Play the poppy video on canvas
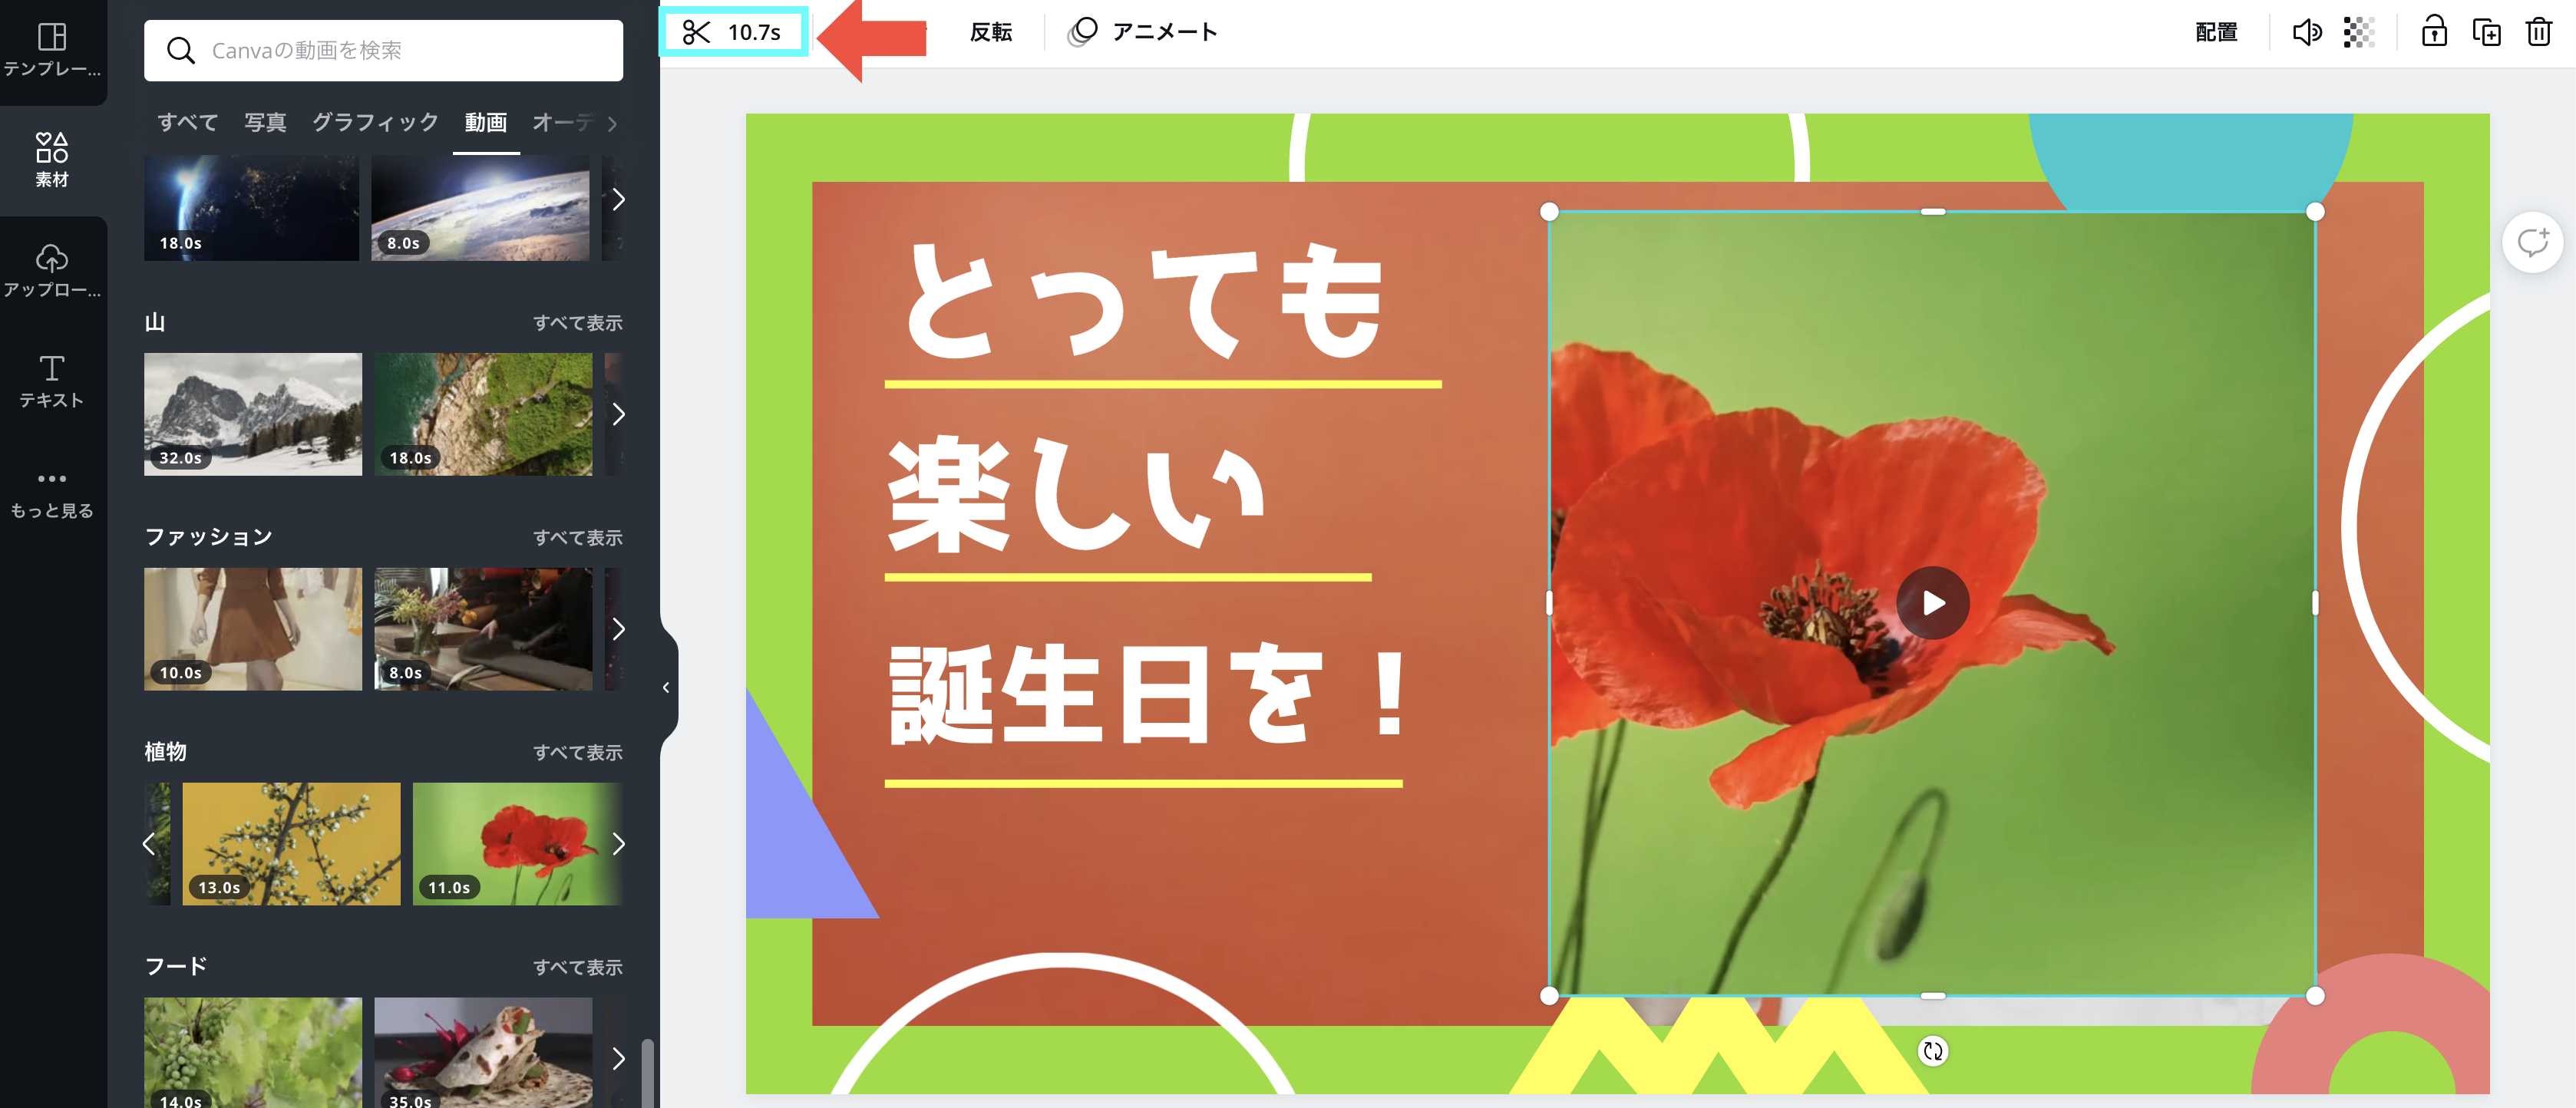Viewport: 2576px width, 1108px height. click(x=1933, y=603)
